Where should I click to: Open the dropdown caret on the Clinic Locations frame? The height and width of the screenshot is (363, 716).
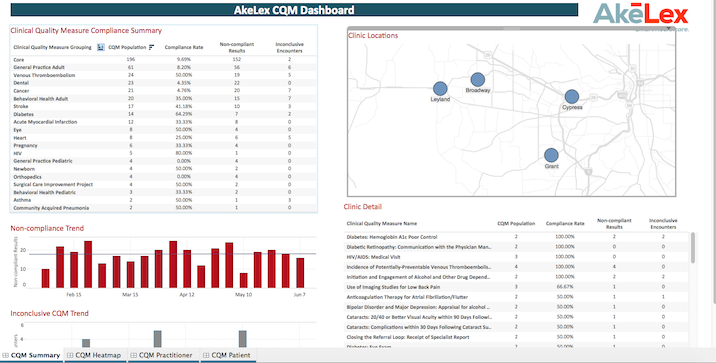pyautogui.click(x=669, y=28)
